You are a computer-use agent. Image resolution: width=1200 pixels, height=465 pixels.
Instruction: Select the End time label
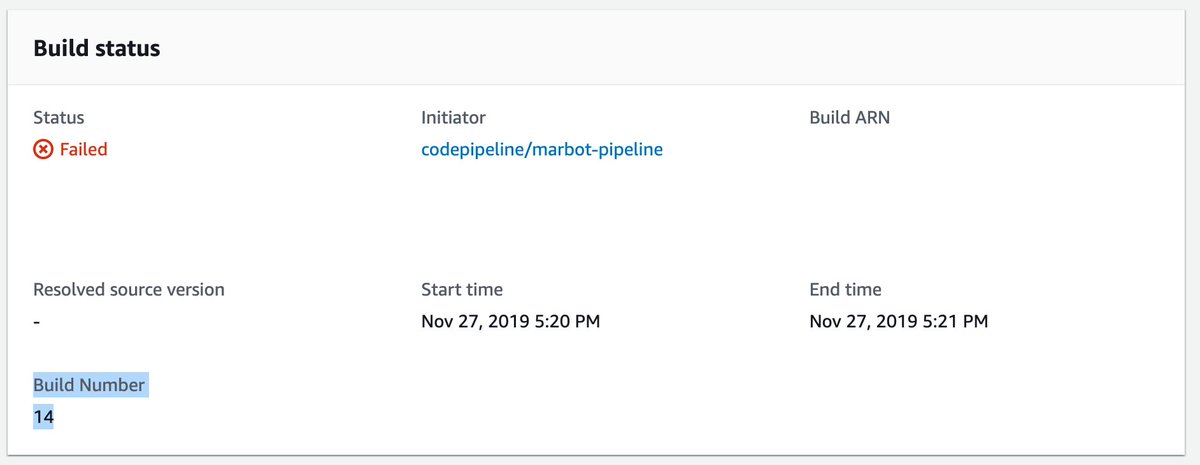845,290
